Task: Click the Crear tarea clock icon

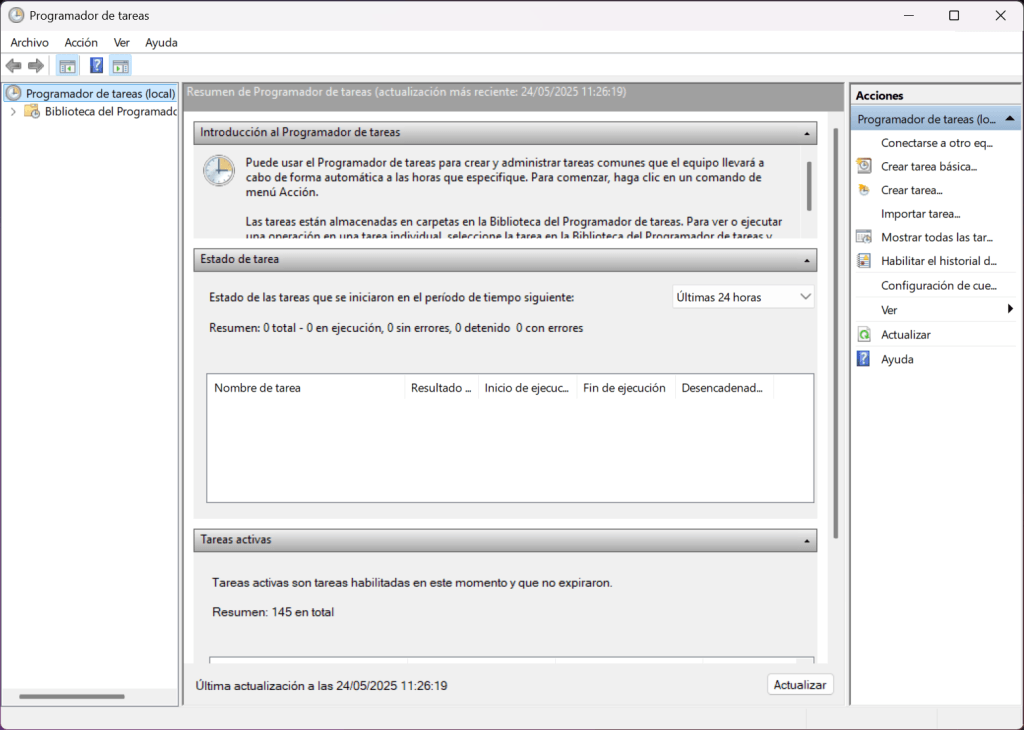Action: (x=864, y=190)
